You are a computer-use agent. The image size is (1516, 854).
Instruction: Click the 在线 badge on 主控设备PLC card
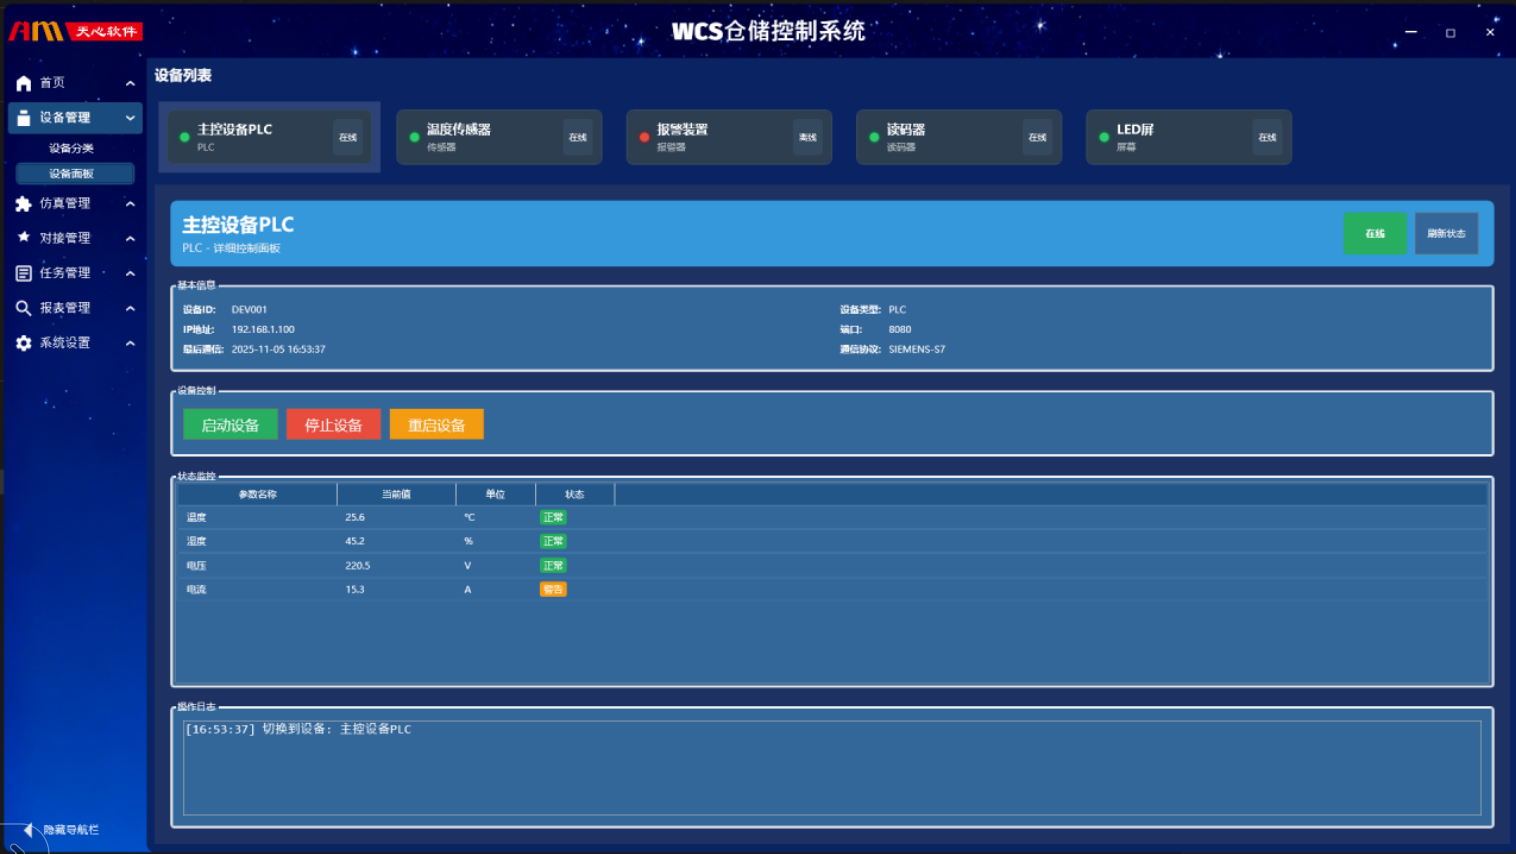pos(348,137)
